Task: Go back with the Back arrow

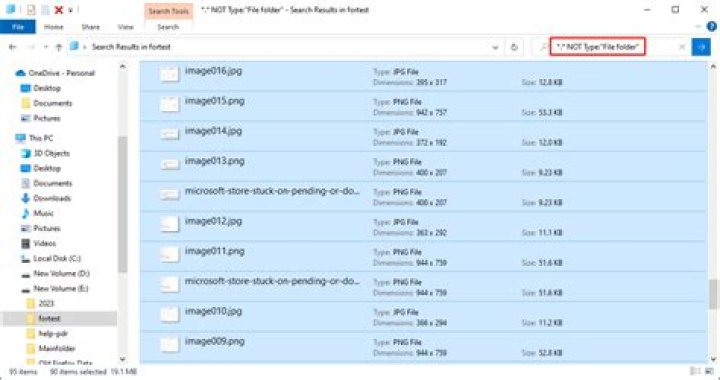Action: [13, 47]
